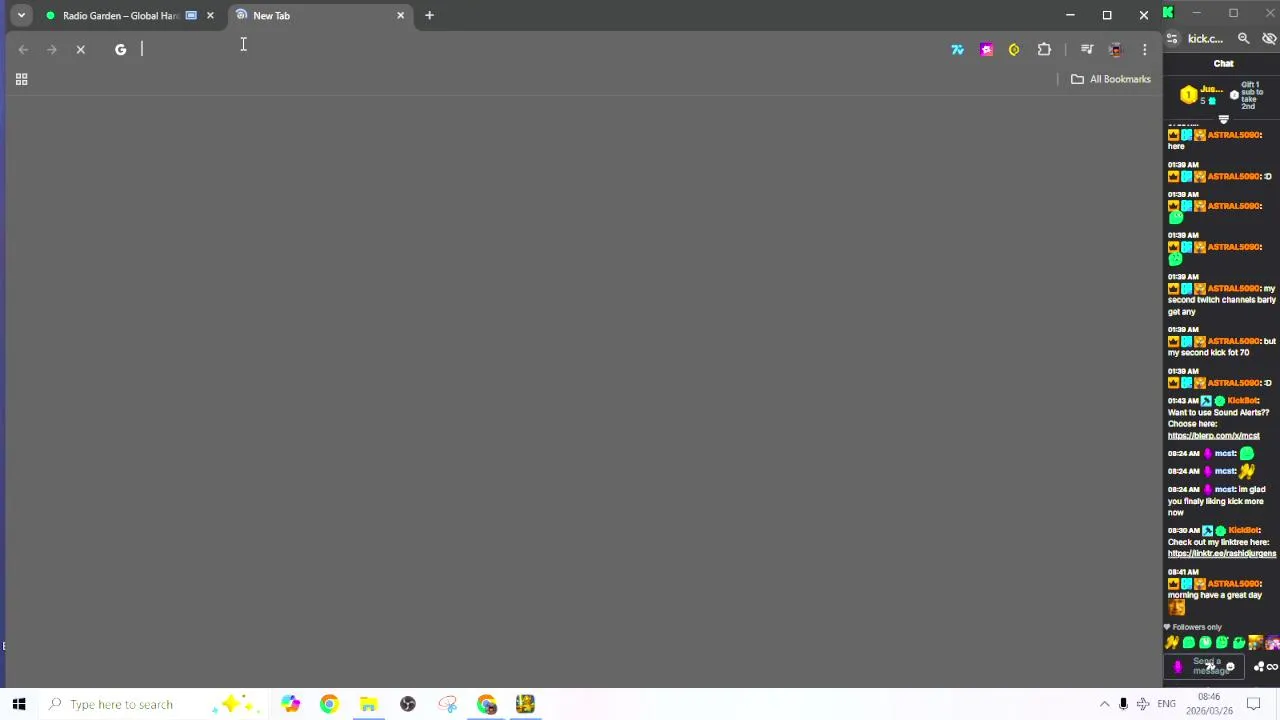Open a new tab with plus button
The height and width of the screenshot is (720, 1280).
point(429,15)
